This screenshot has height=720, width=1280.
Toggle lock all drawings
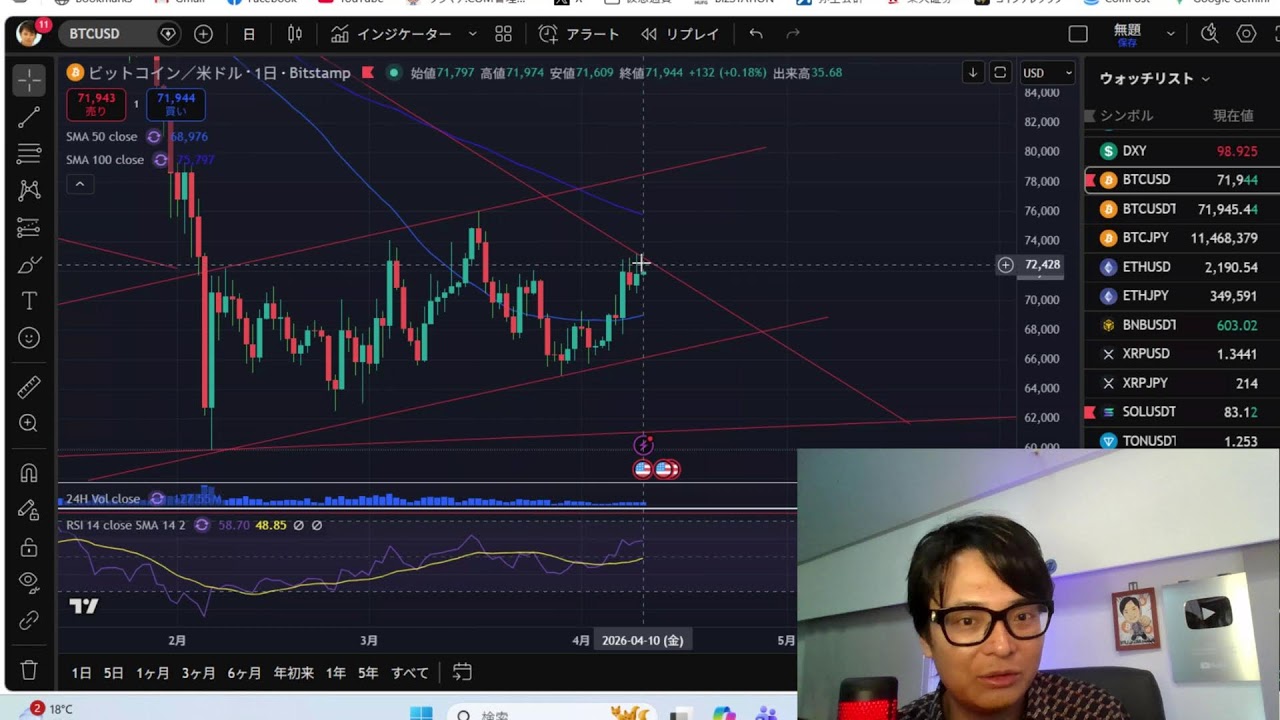(29, 547)
